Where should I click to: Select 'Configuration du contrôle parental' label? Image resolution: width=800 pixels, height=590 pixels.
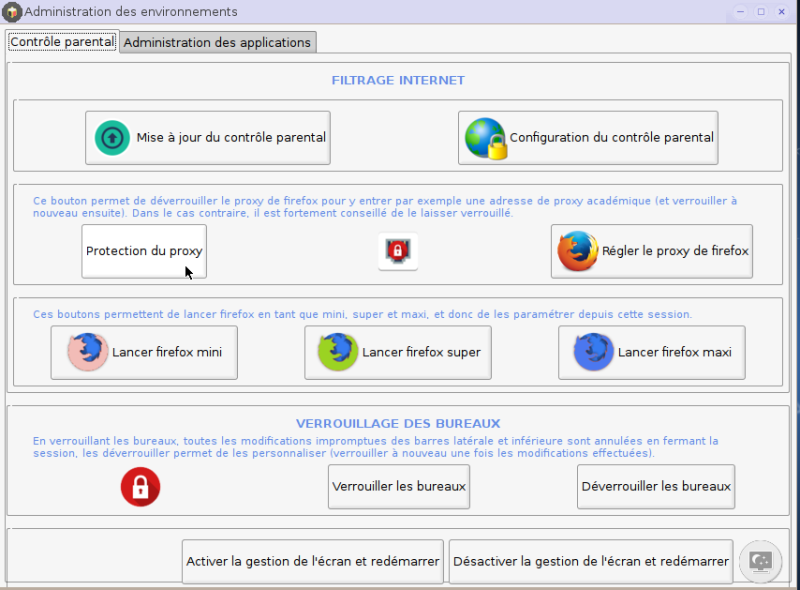click(612, 138)
